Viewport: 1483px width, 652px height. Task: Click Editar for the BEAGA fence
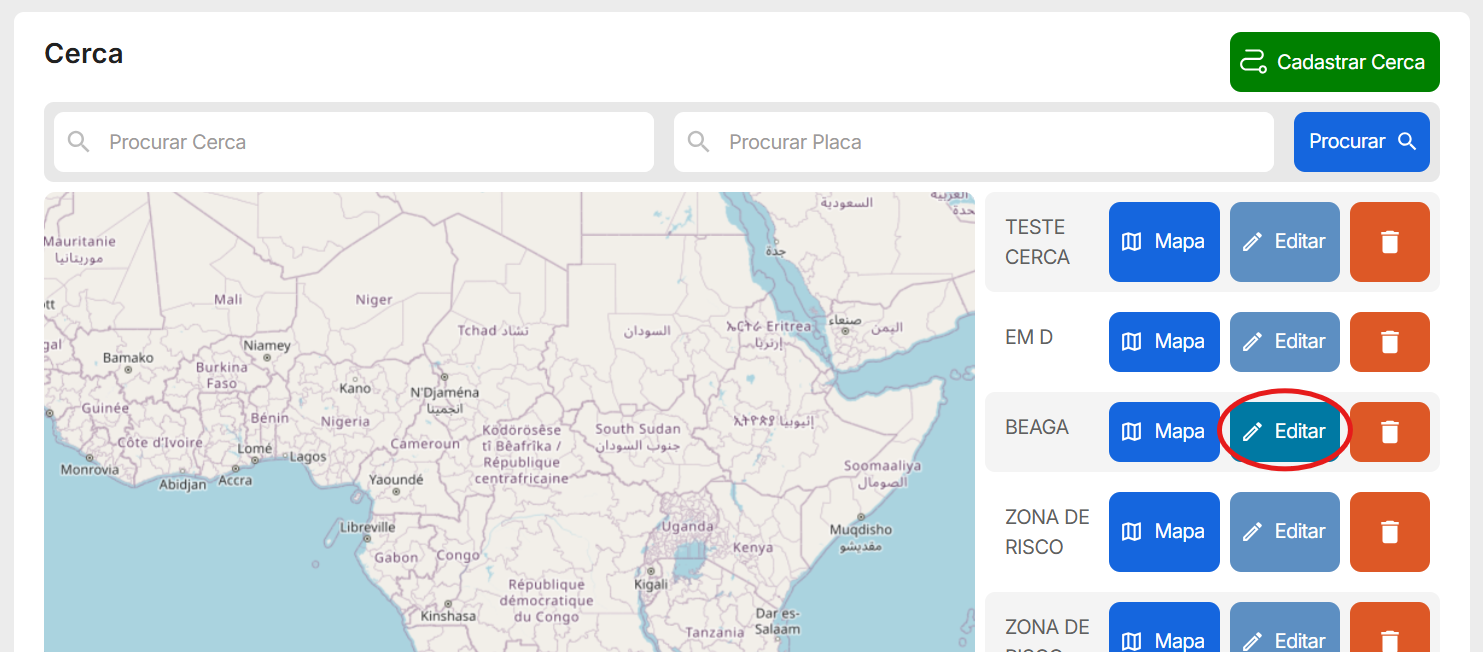click(1284, 432)
